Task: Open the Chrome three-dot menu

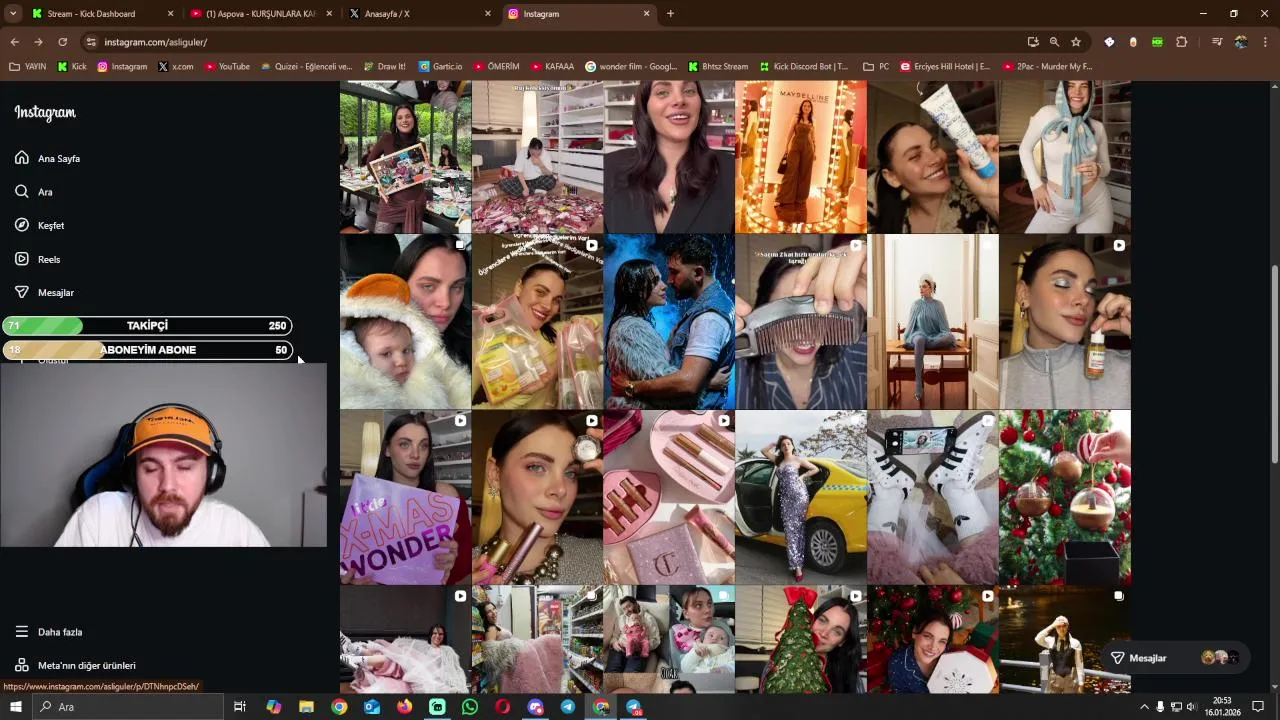Action: 1265,42
